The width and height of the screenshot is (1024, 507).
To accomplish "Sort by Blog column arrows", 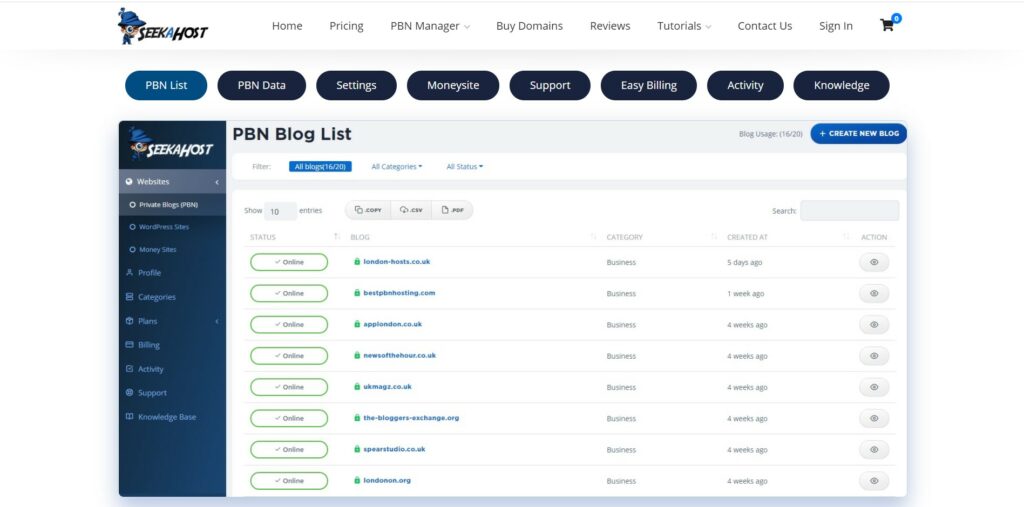I will (x=594, y=237).
